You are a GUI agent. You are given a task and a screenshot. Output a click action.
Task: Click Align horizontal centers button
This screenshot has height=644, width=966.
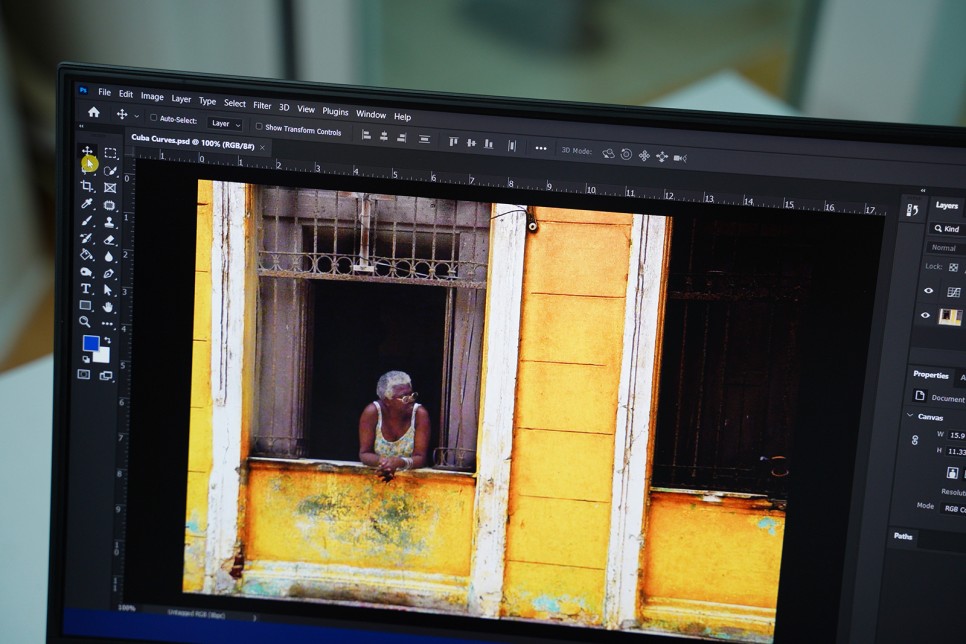coord(384,136)
